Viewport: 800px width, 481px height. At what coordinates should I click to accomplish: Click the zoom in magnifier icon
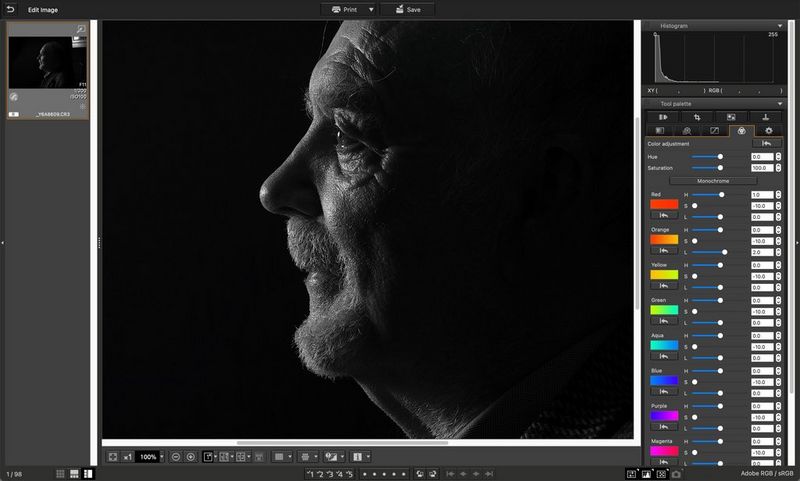(x=190, y=456)
